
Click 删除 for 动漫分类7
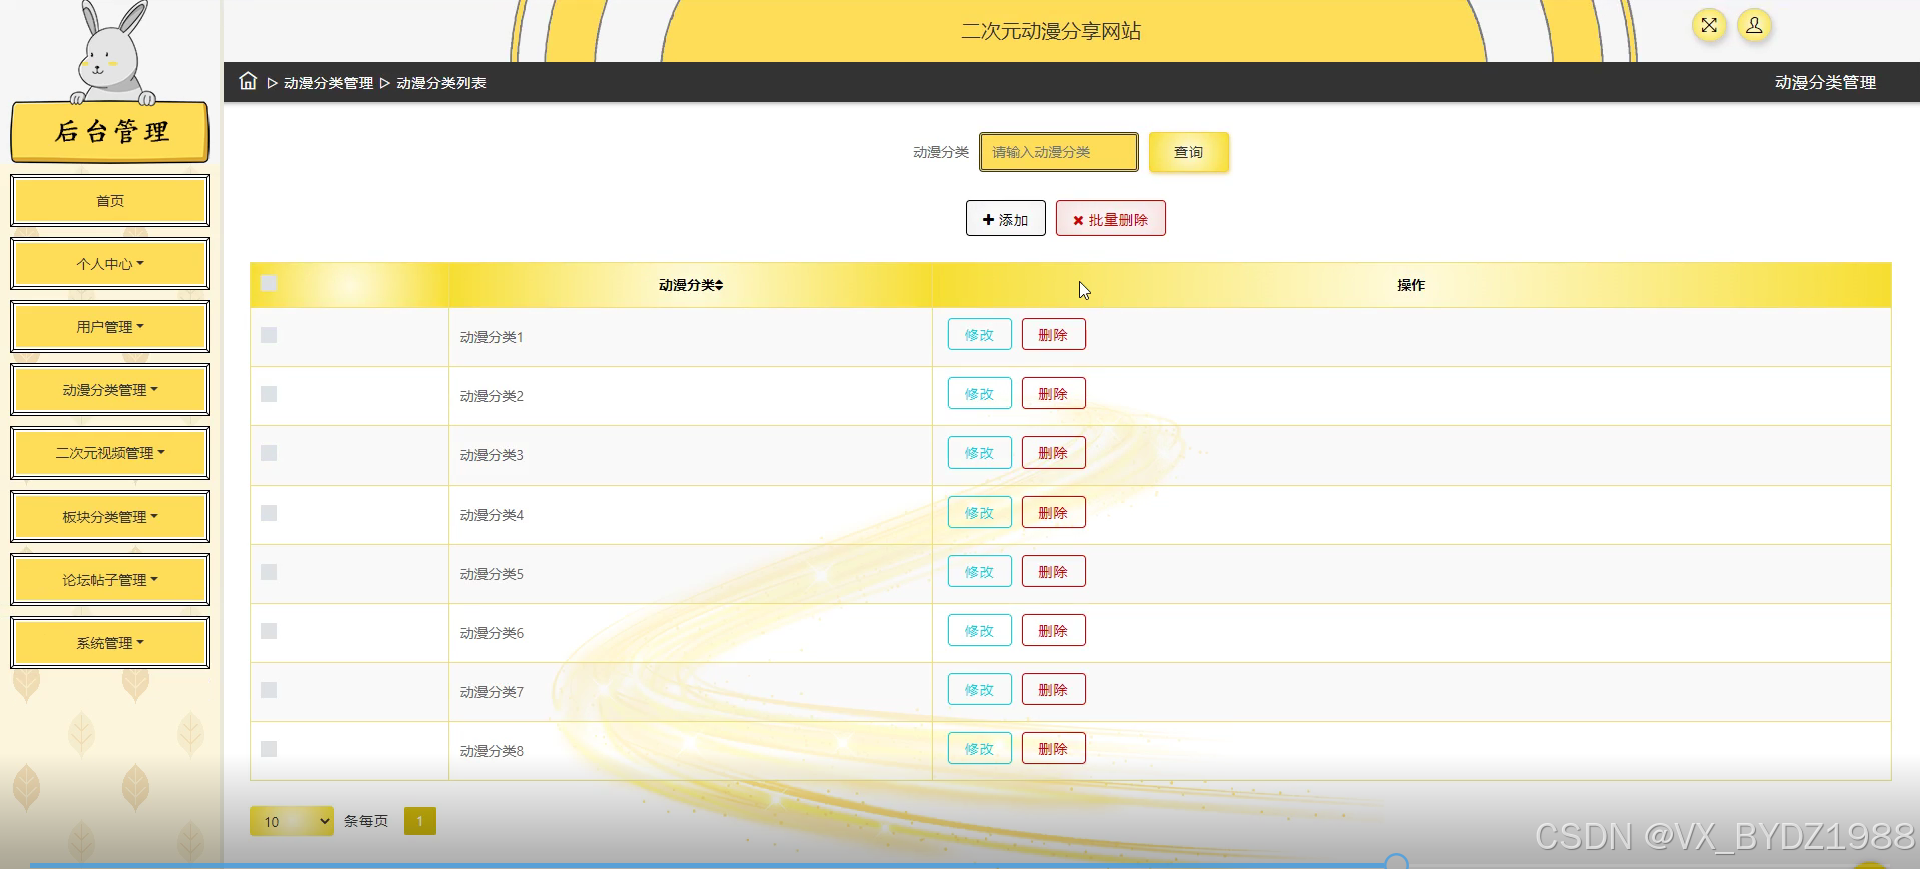tap(1053, 690)
